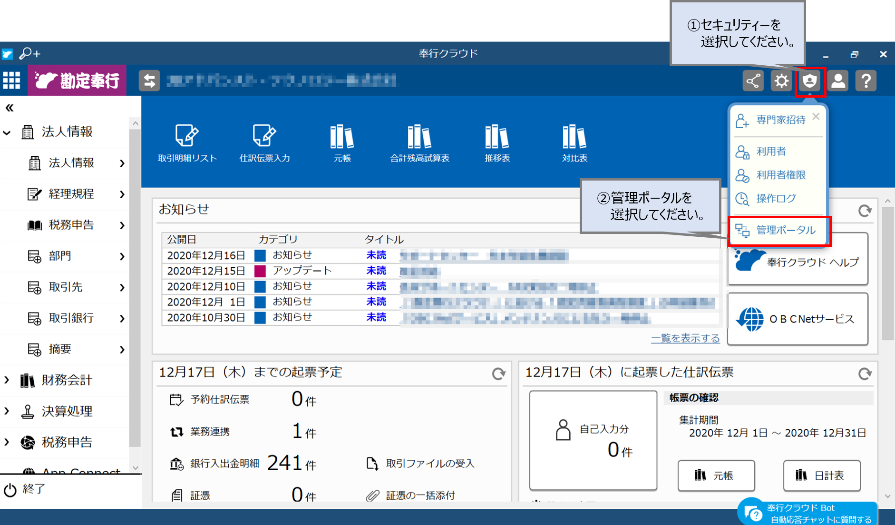Image resolution: width=895 pixels, height=525 pixels.
Task: Expand 経理規程 submenu
Action: pyautogui.click(x=122, y=194)
